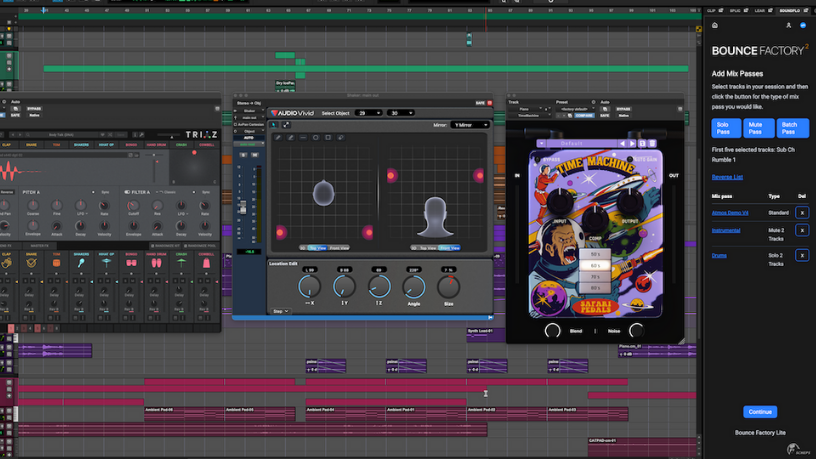
Task: Select the Cowbell pad icon in Triaz
Action: click(x=206, y=263)
